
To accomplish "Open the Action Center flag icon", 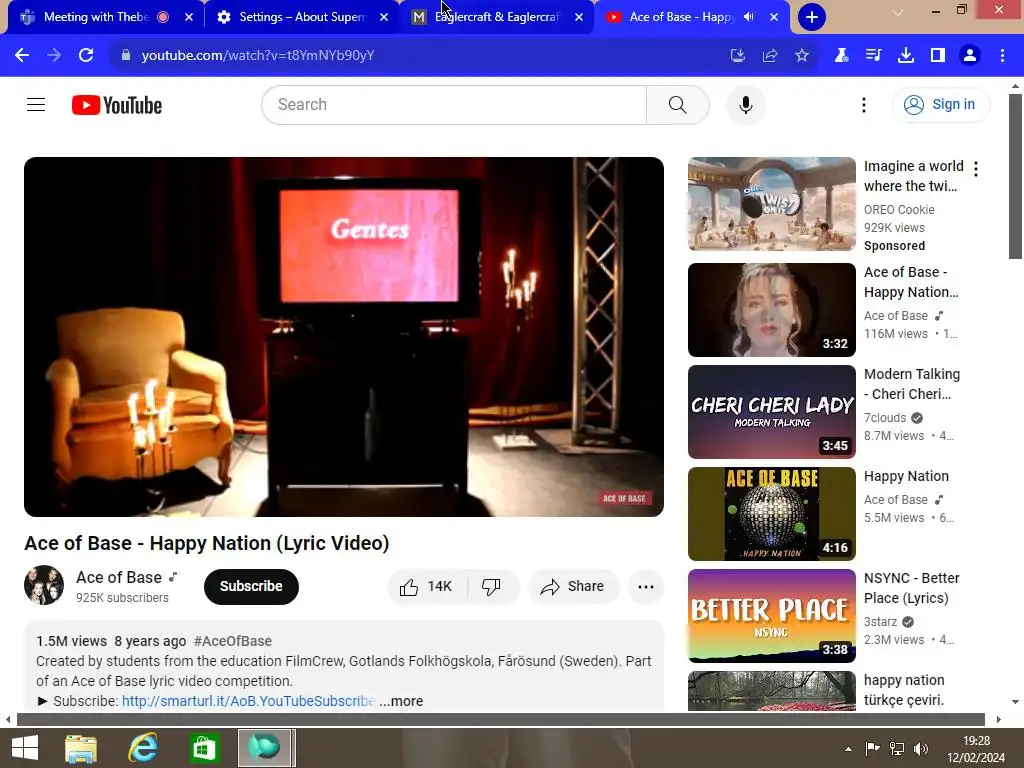I will click(x=872, y=748).
